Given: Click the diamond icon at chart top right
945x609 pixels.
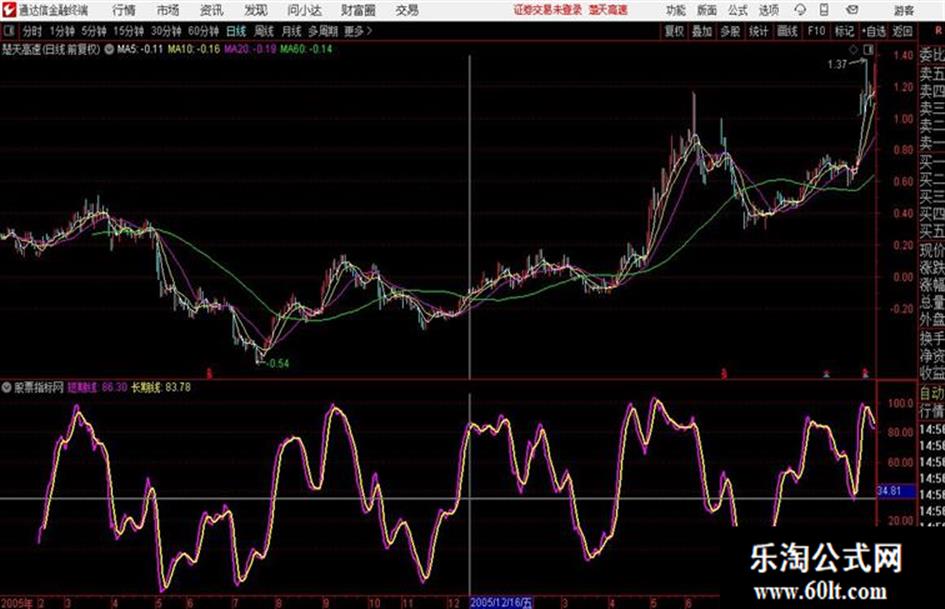Looking at the screenshot, I should 853,50.
